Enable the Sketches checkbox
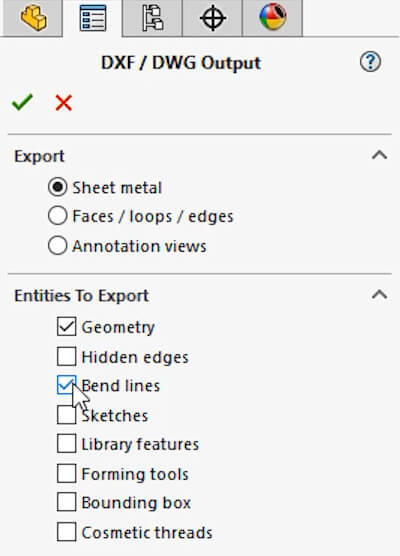This screenshot has height=556, width=400. coord(66,415)
